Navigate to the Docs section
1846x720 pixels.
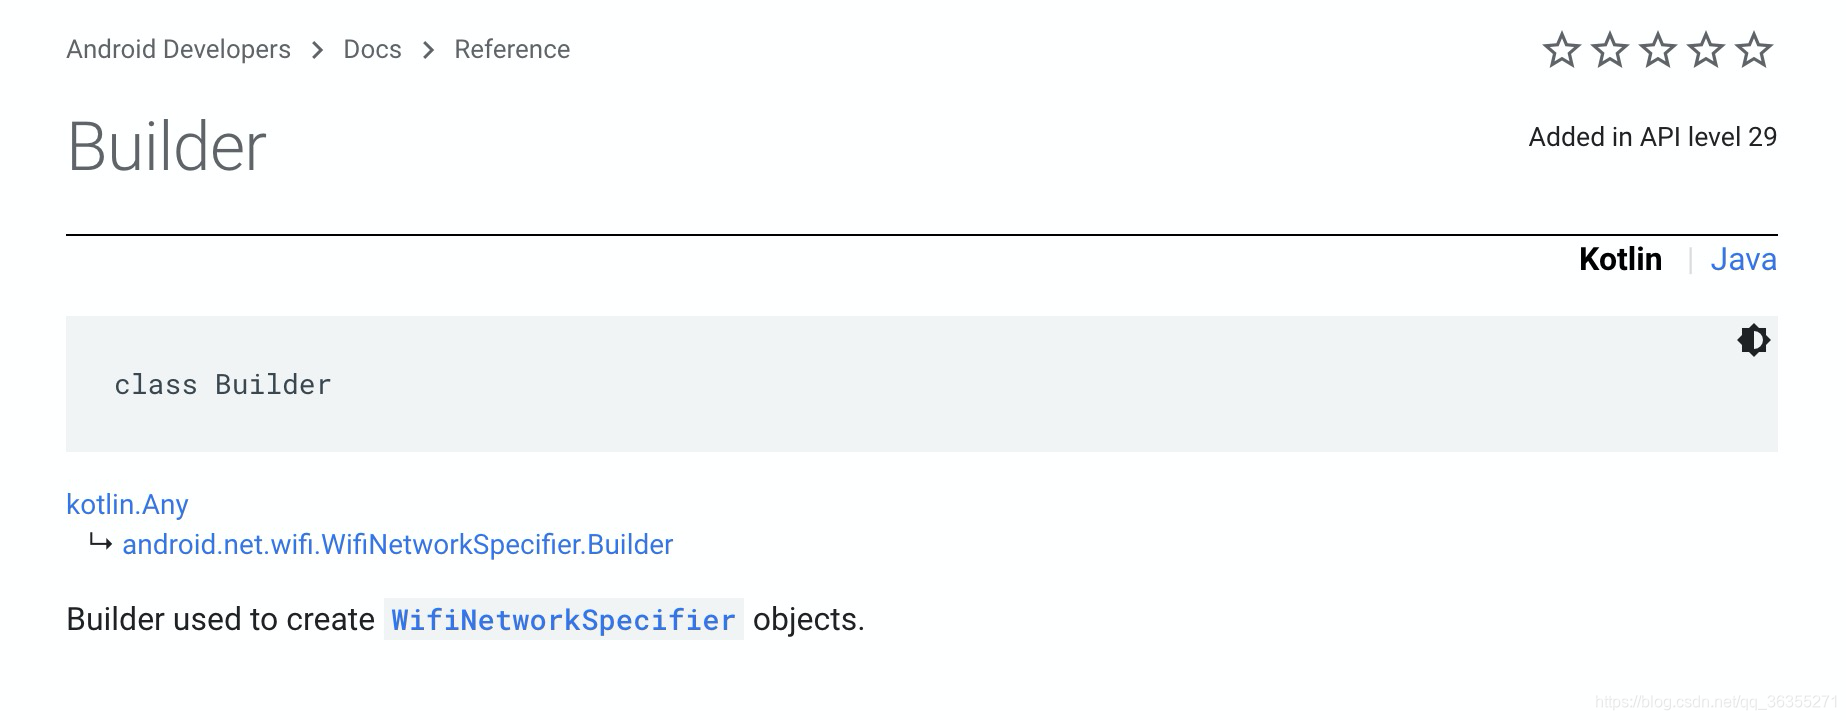point(371,49)
